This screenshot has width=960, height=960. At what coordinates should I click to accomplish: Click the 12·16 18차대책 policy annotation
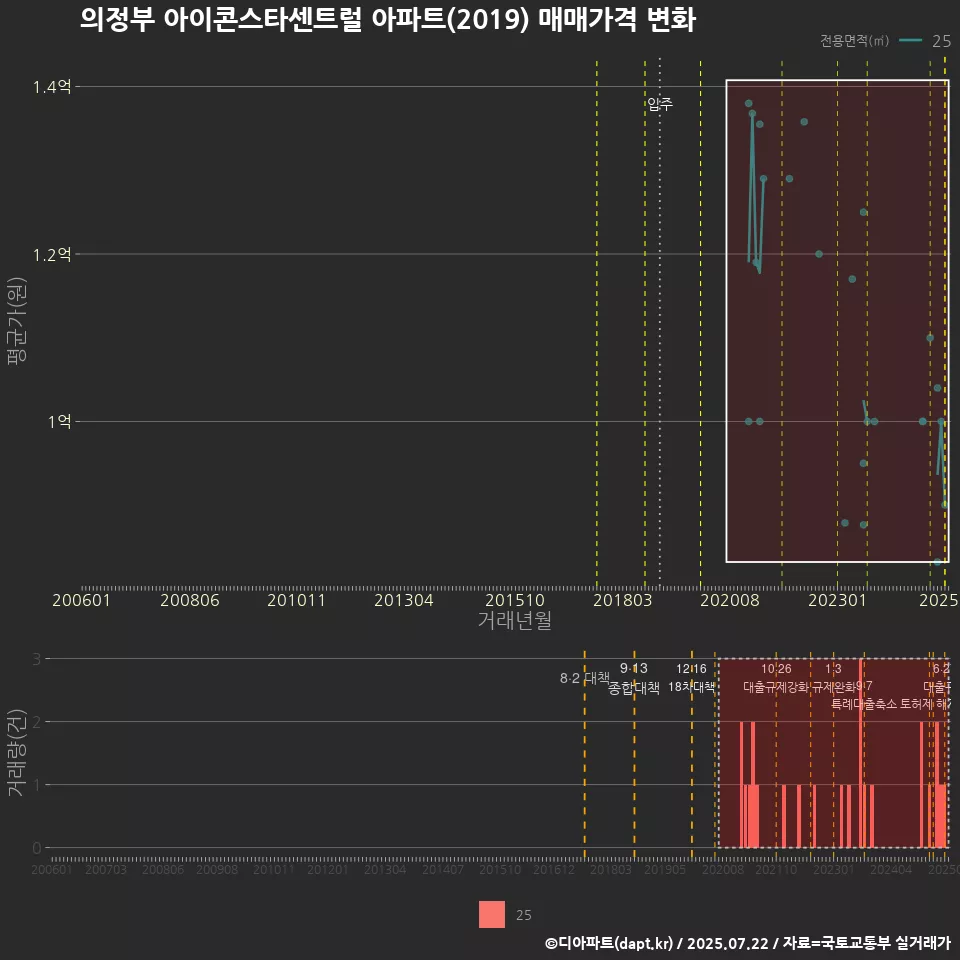click(x=691, y=678)
